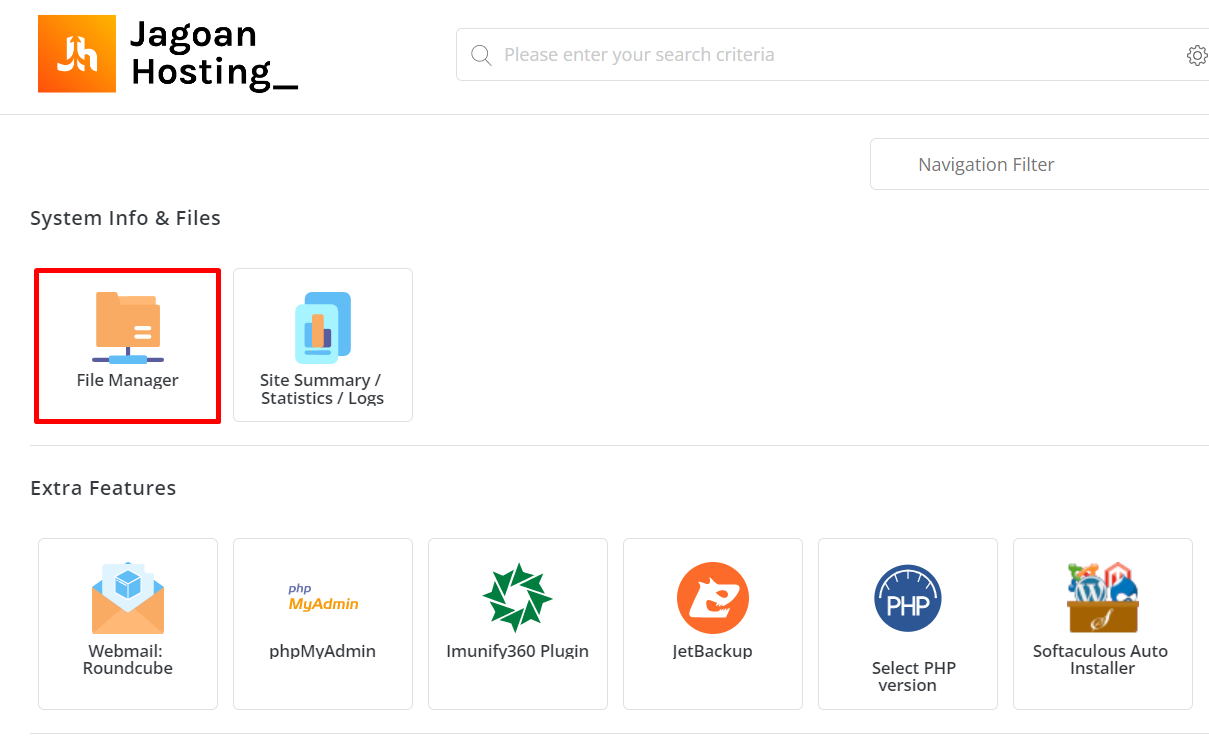Click the Webmail: Roundcube text label
The image size is (1209, 737).
(x=128, y=660)
